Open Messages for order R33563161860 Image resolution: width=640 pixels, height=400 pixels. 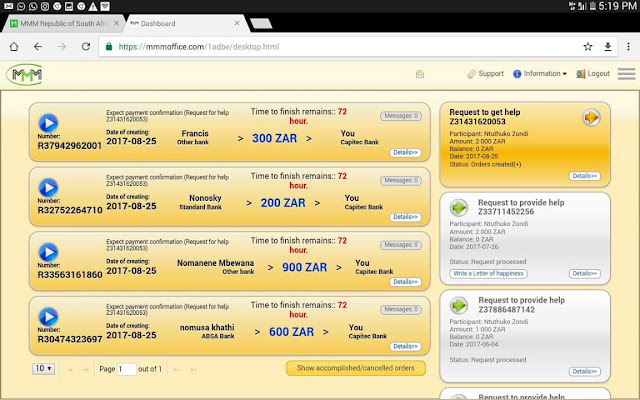coord(401,245)
